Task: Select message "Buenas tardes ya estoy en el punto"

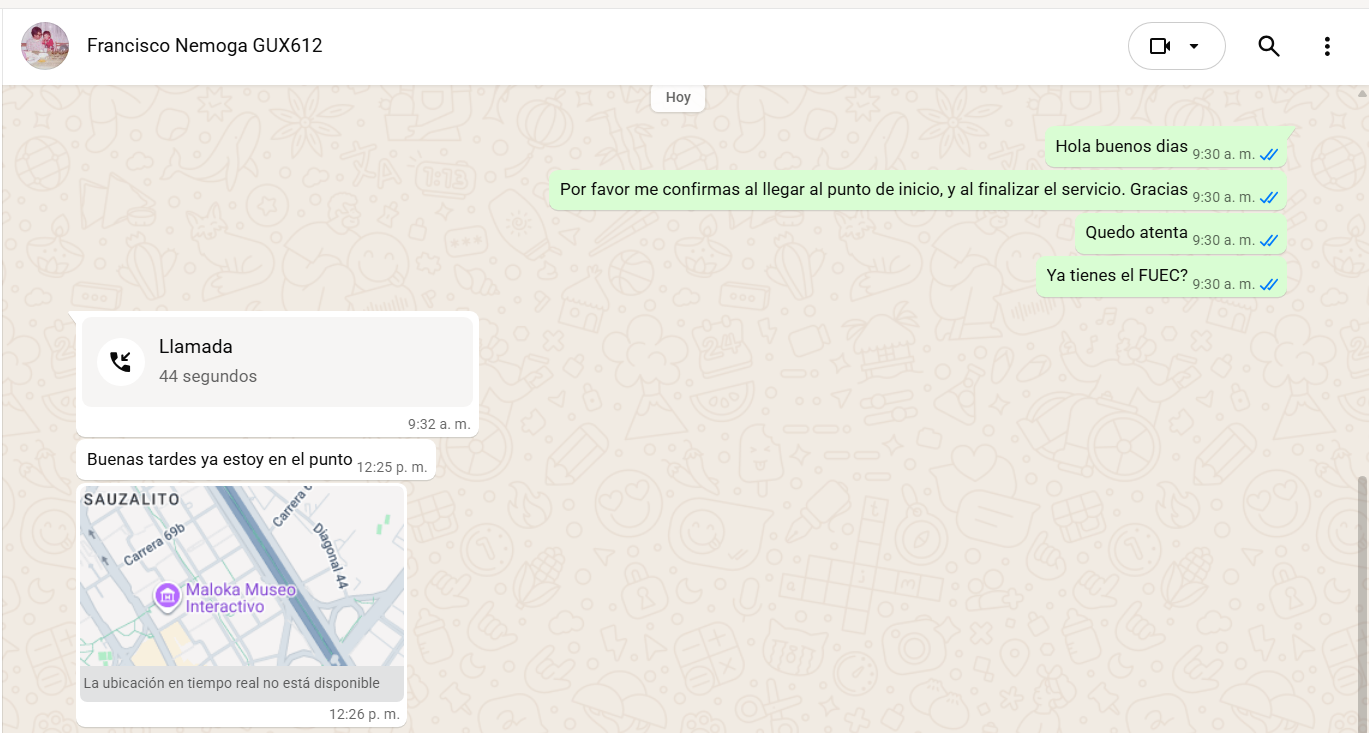Action: point(220,460)
